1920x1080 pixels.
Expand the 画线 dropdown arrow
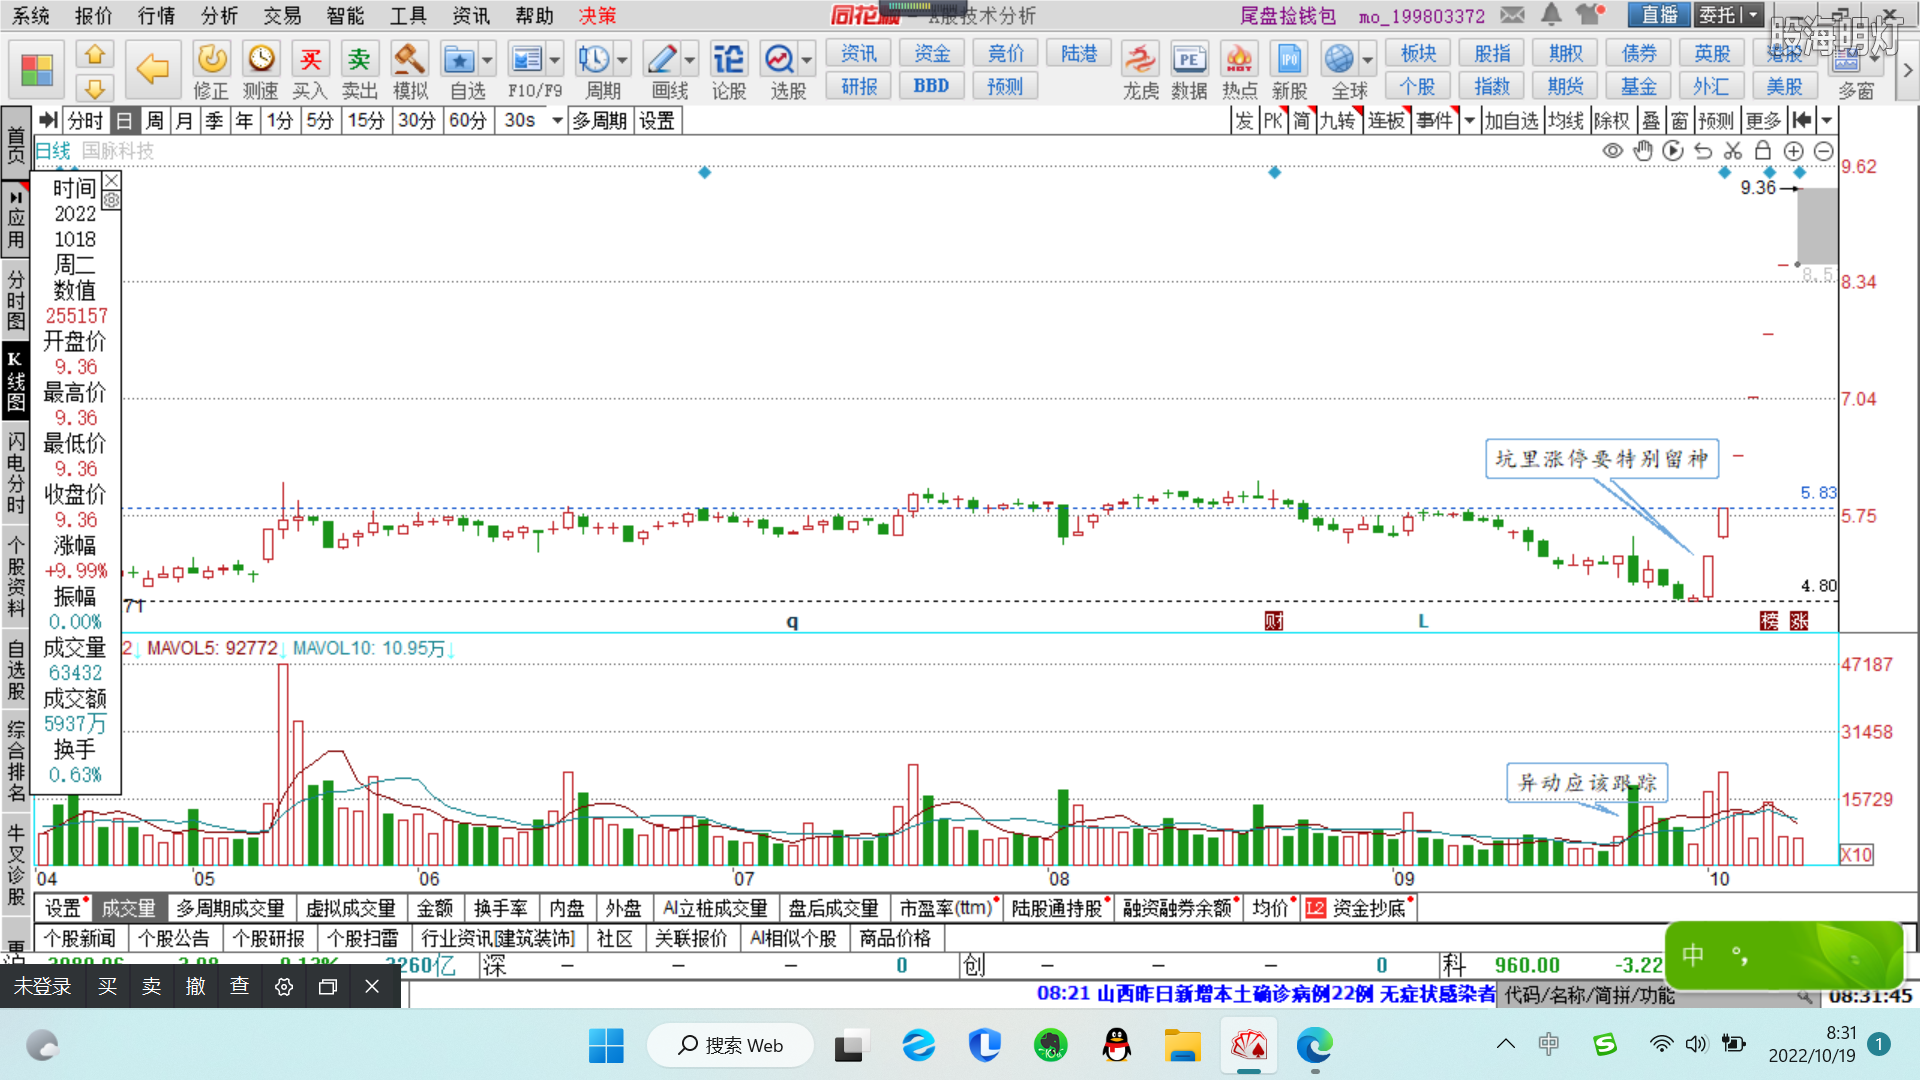point(690,60)
